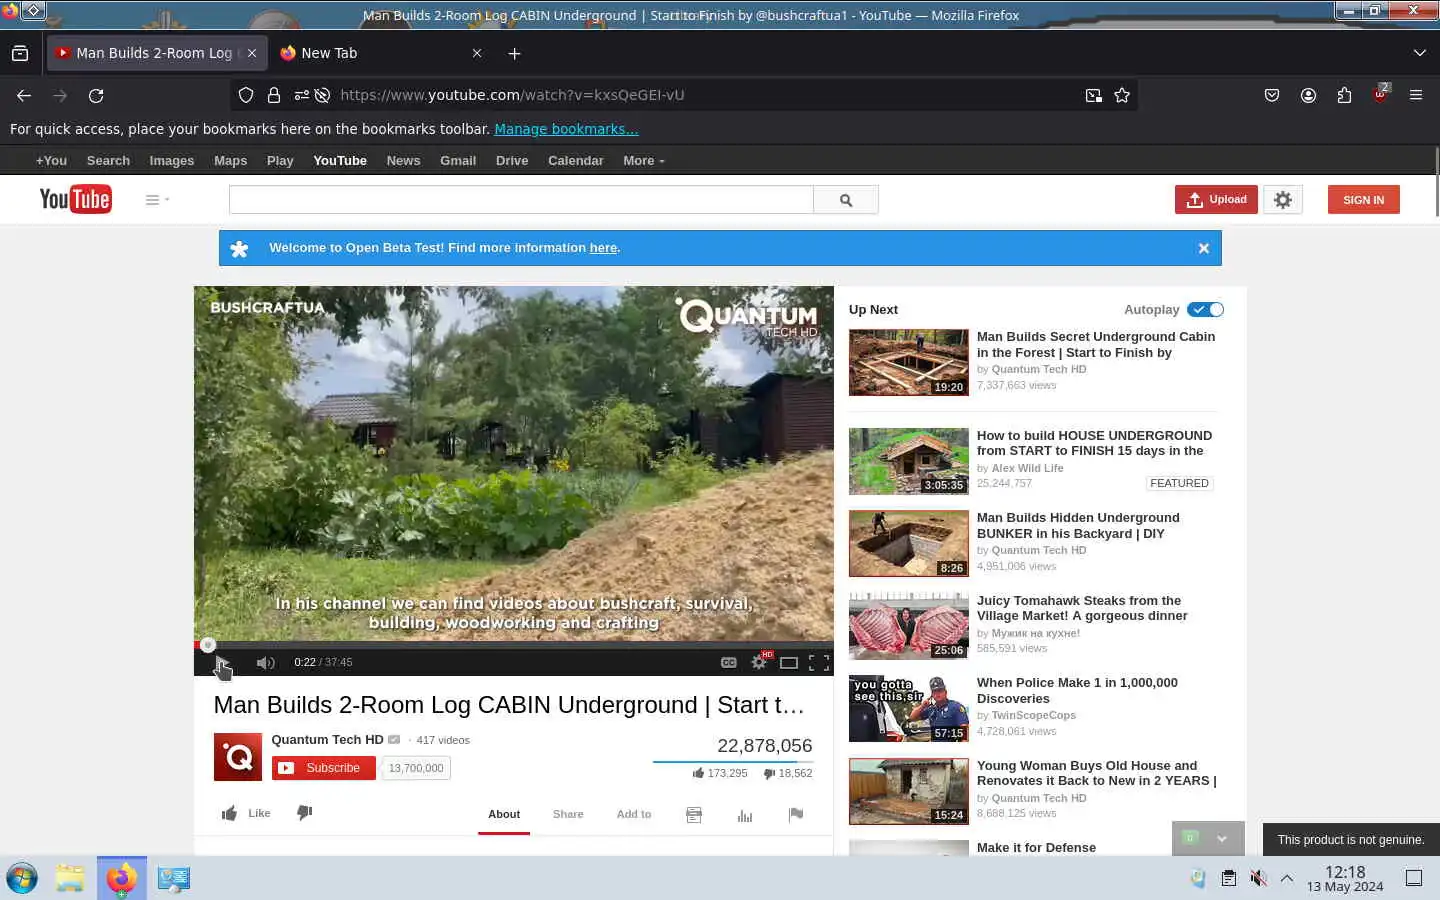Open player quality settings gear
This screenshot has width=1440, height=900.
pos(759,662)
